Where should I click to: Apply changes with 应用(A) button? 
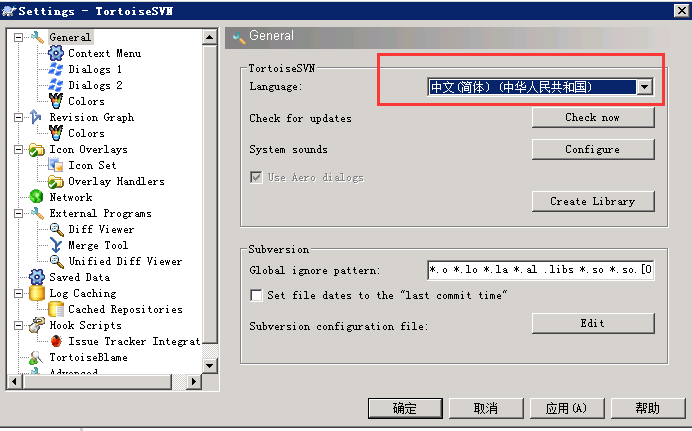click(x=567, y=408)
